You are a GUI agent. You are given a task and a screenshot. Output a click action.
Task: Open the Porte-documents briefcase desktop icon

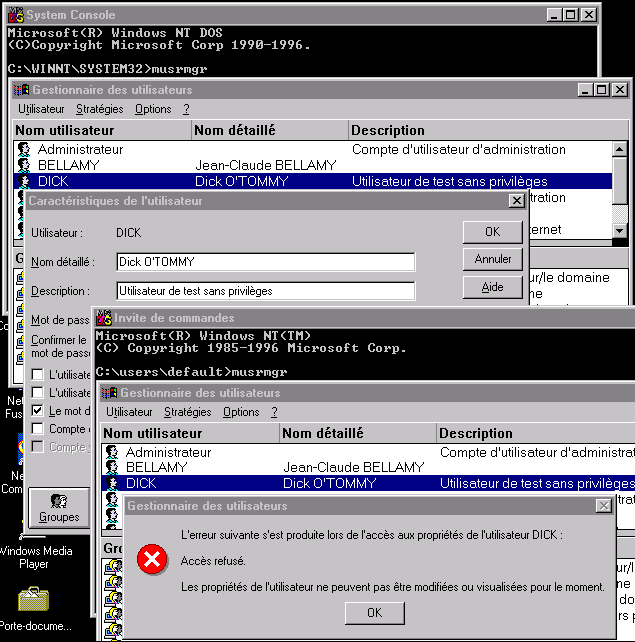[x=34, y=599]
